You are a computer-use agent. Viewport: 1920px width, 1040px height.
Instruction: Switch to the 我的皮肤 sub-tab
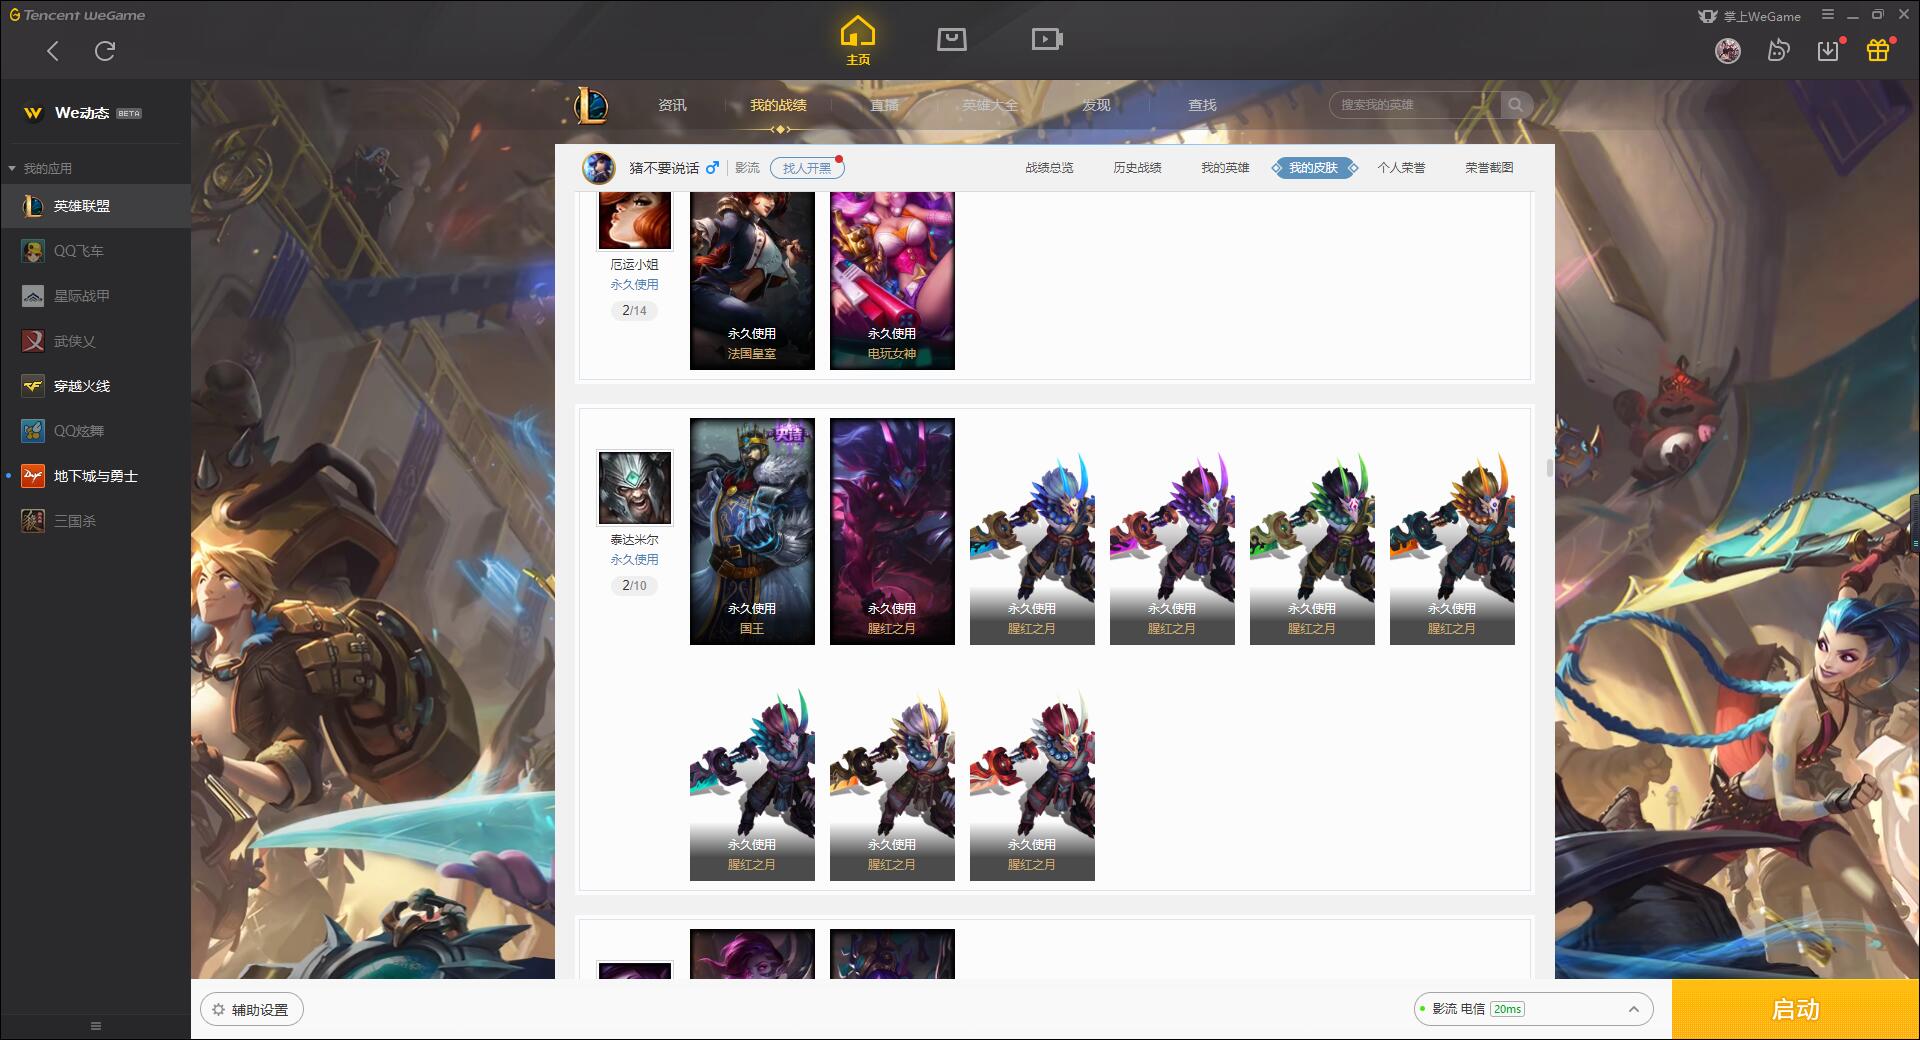click(x=1314, y=168)
